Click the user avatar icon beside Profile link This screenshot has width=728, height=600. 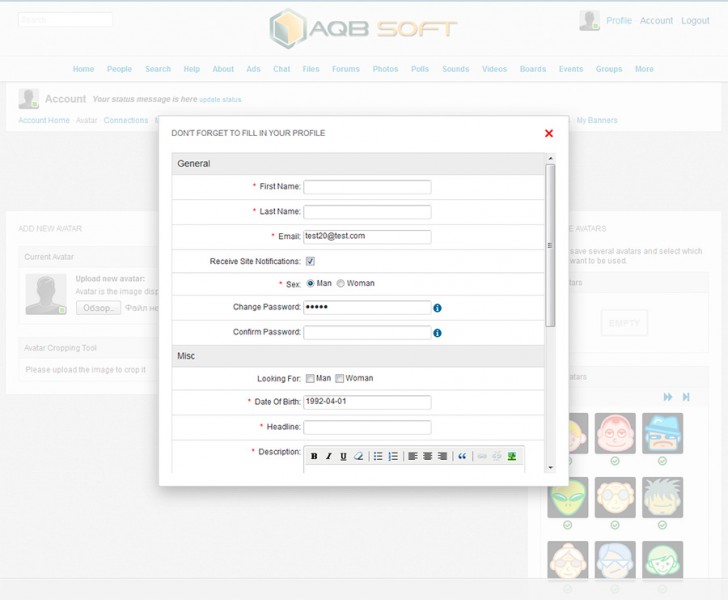point(589,20)
